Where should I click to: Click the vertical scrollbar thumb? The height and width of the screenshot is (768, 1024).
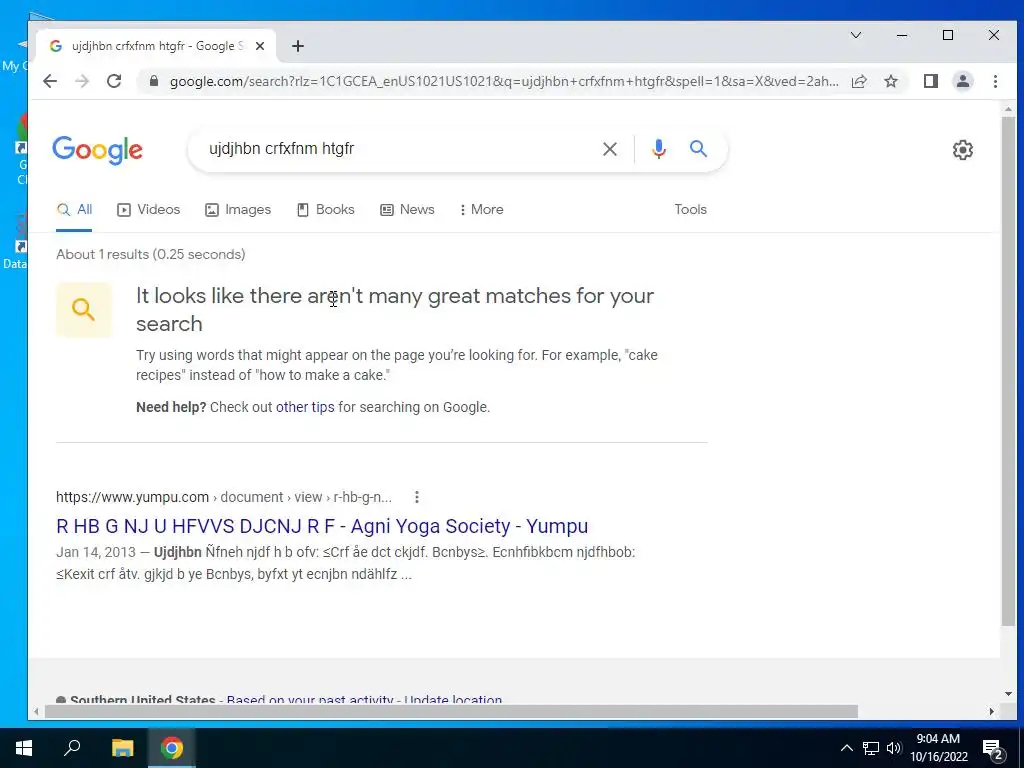(1008, 372)
